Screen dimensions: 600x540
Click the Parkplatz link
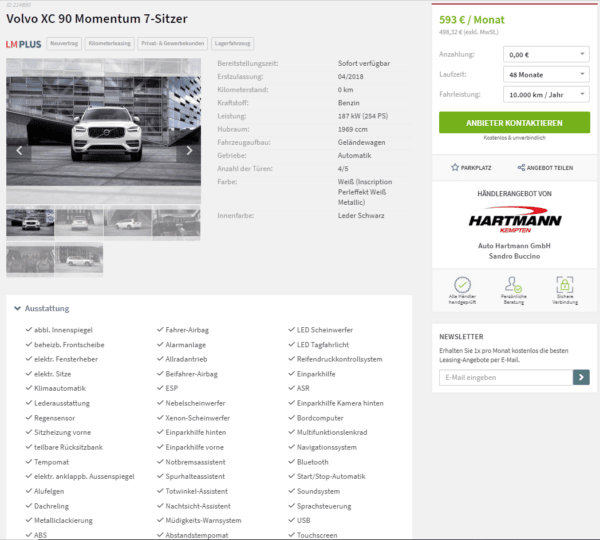point(471,168)
